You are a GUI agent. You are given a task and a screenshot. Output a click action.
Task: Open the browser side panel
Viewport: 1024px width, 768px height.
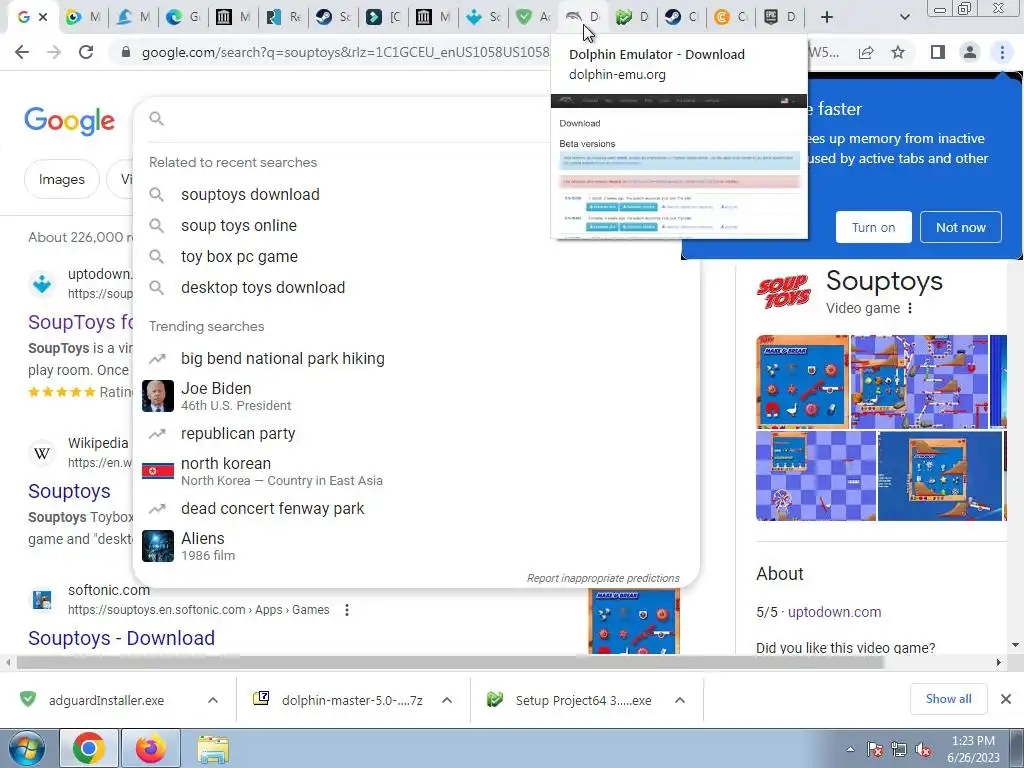[x=938, y=52]
